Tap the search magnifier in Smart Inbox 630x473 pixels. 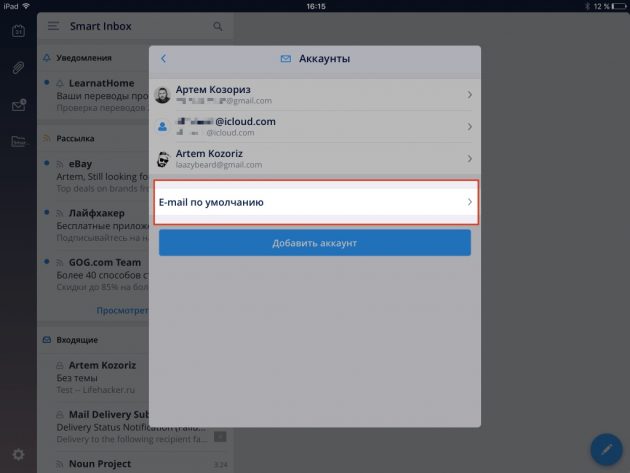(x=217, y=27)
